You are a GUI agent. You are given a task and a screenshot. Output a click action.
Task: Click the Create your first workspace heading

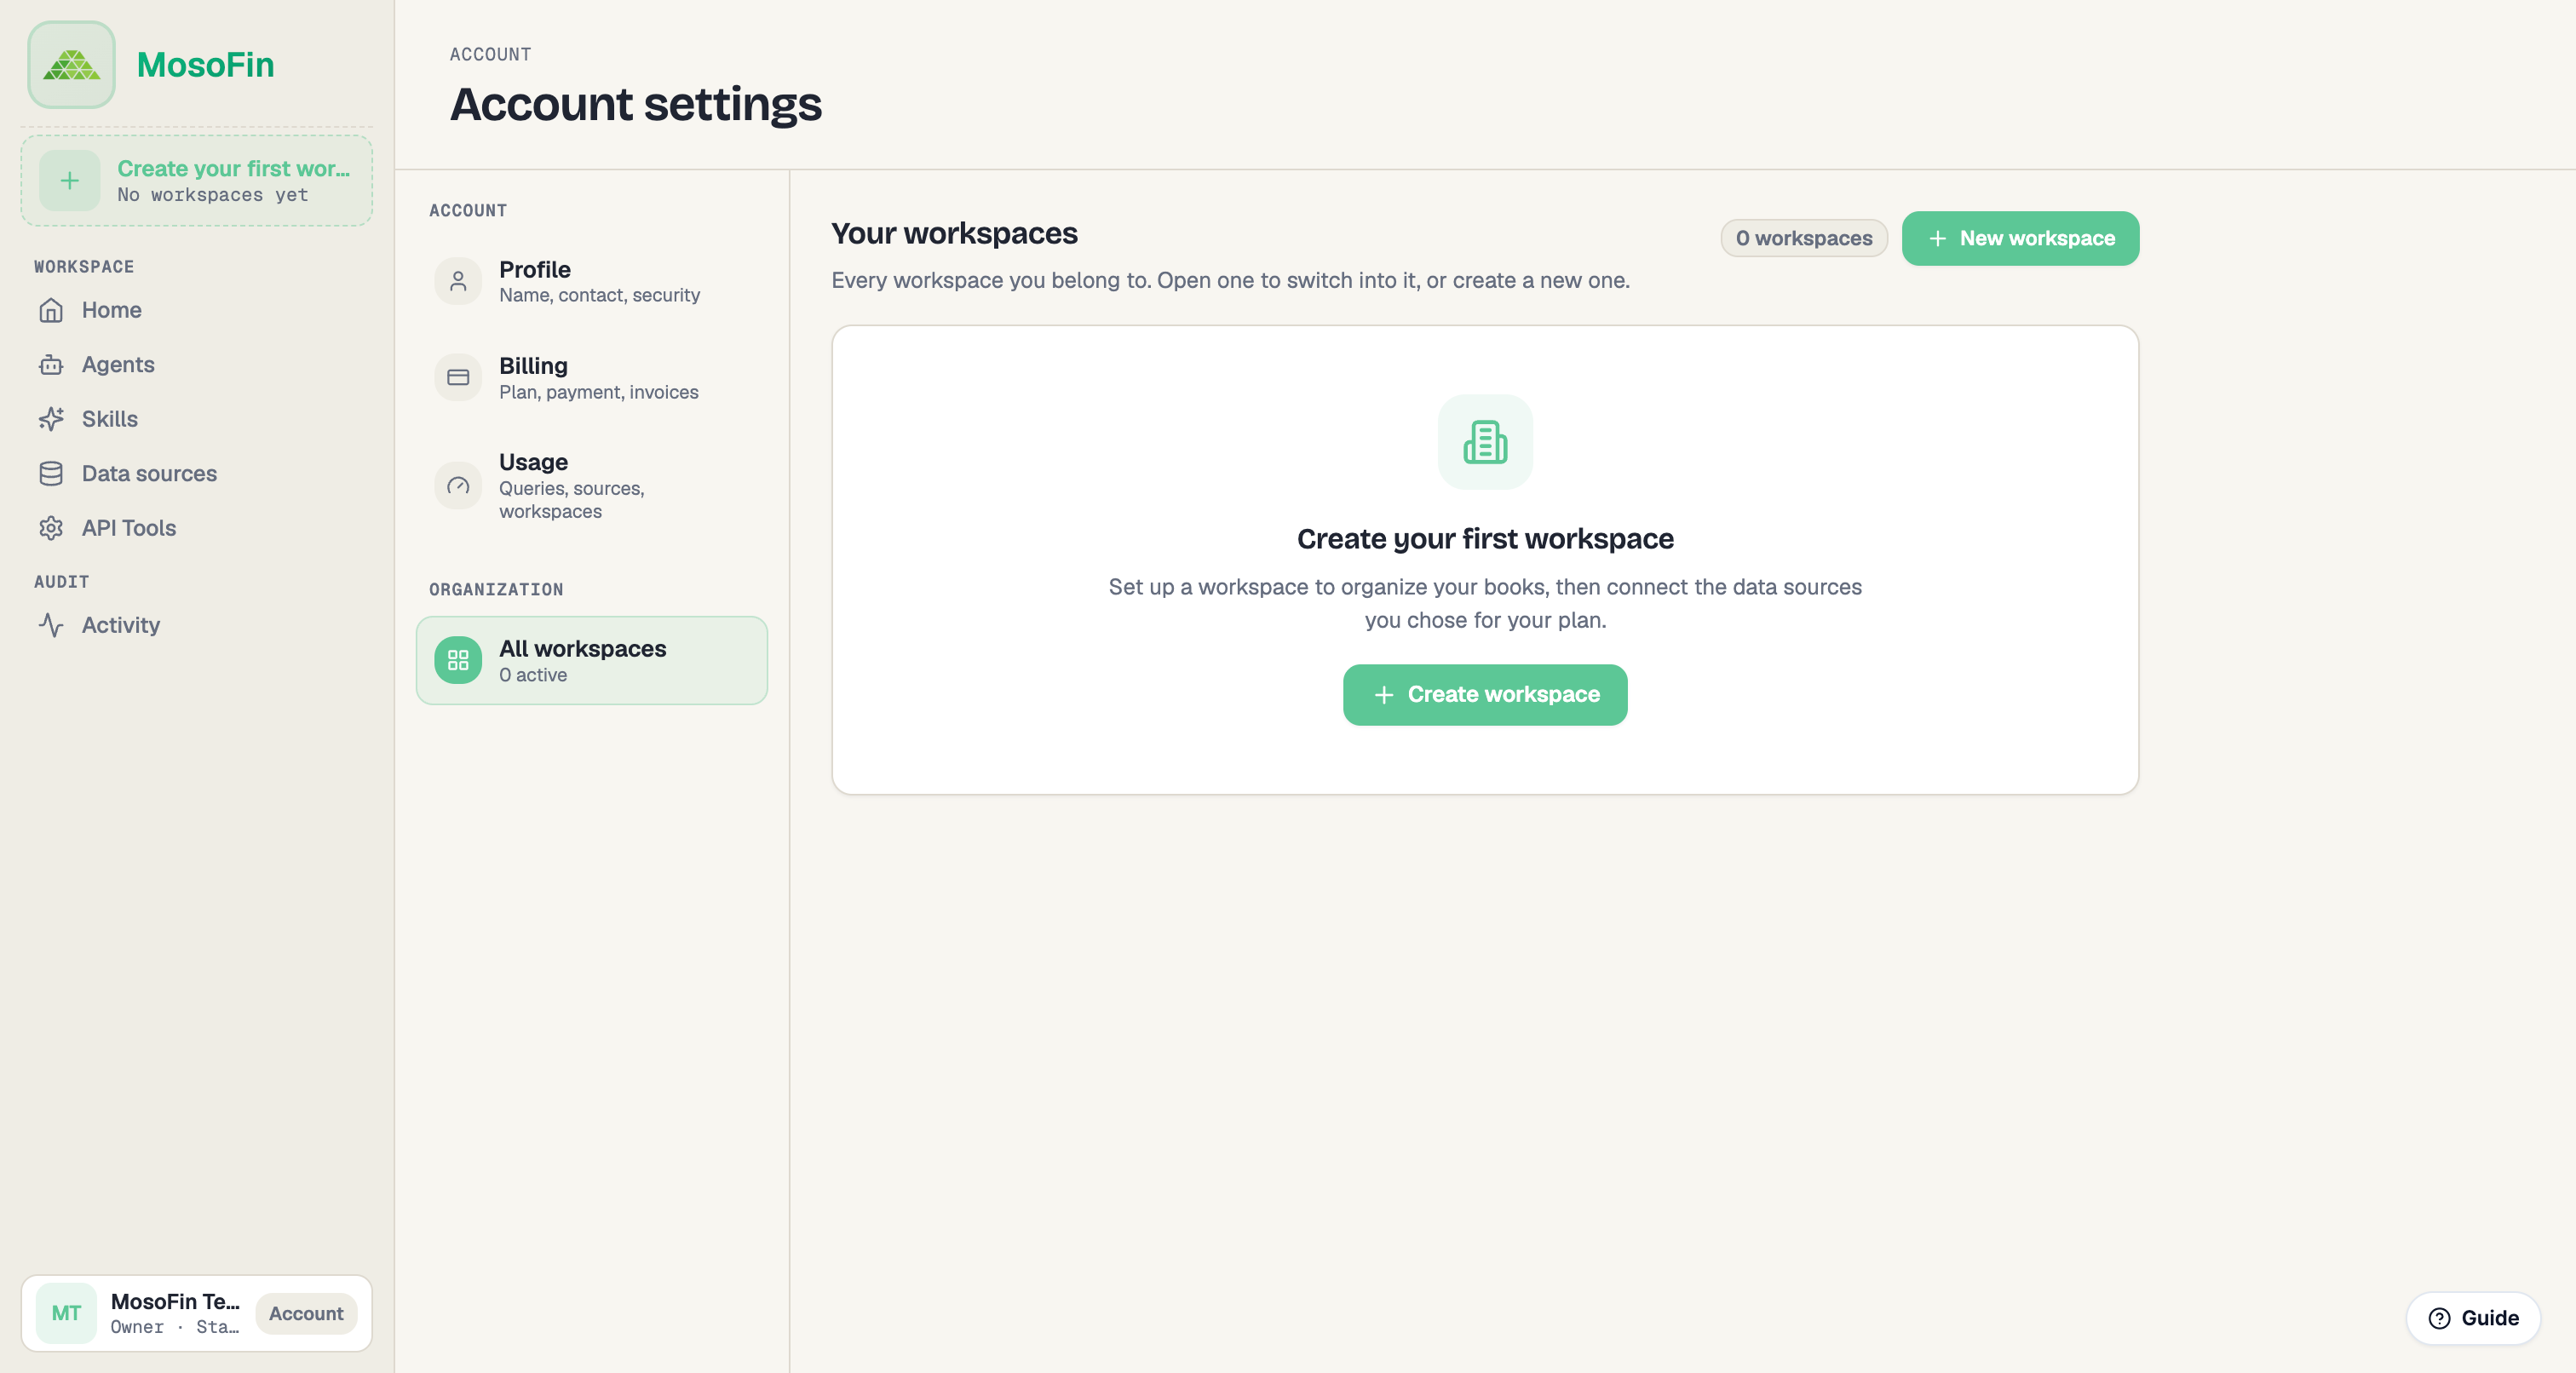tap(1485, 539)
